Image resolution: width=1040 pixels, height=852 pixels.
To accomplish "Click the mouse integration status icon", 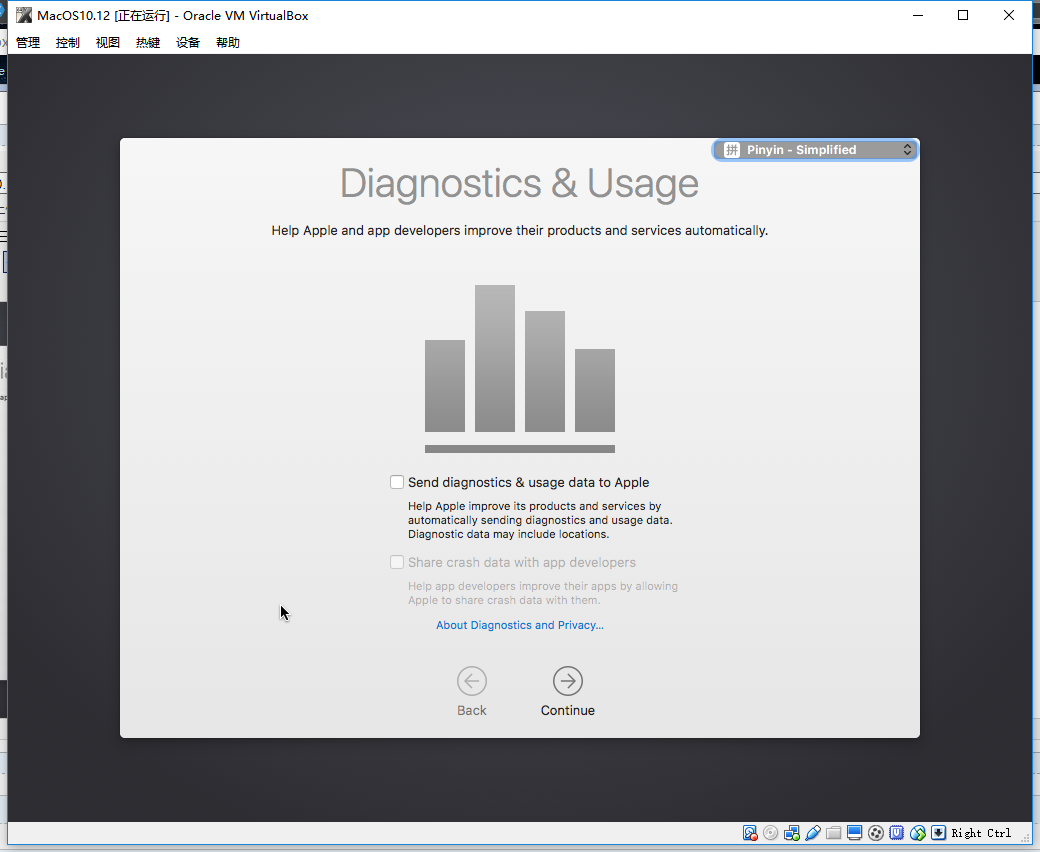I will pyautogui.click(x=918, y=833).
